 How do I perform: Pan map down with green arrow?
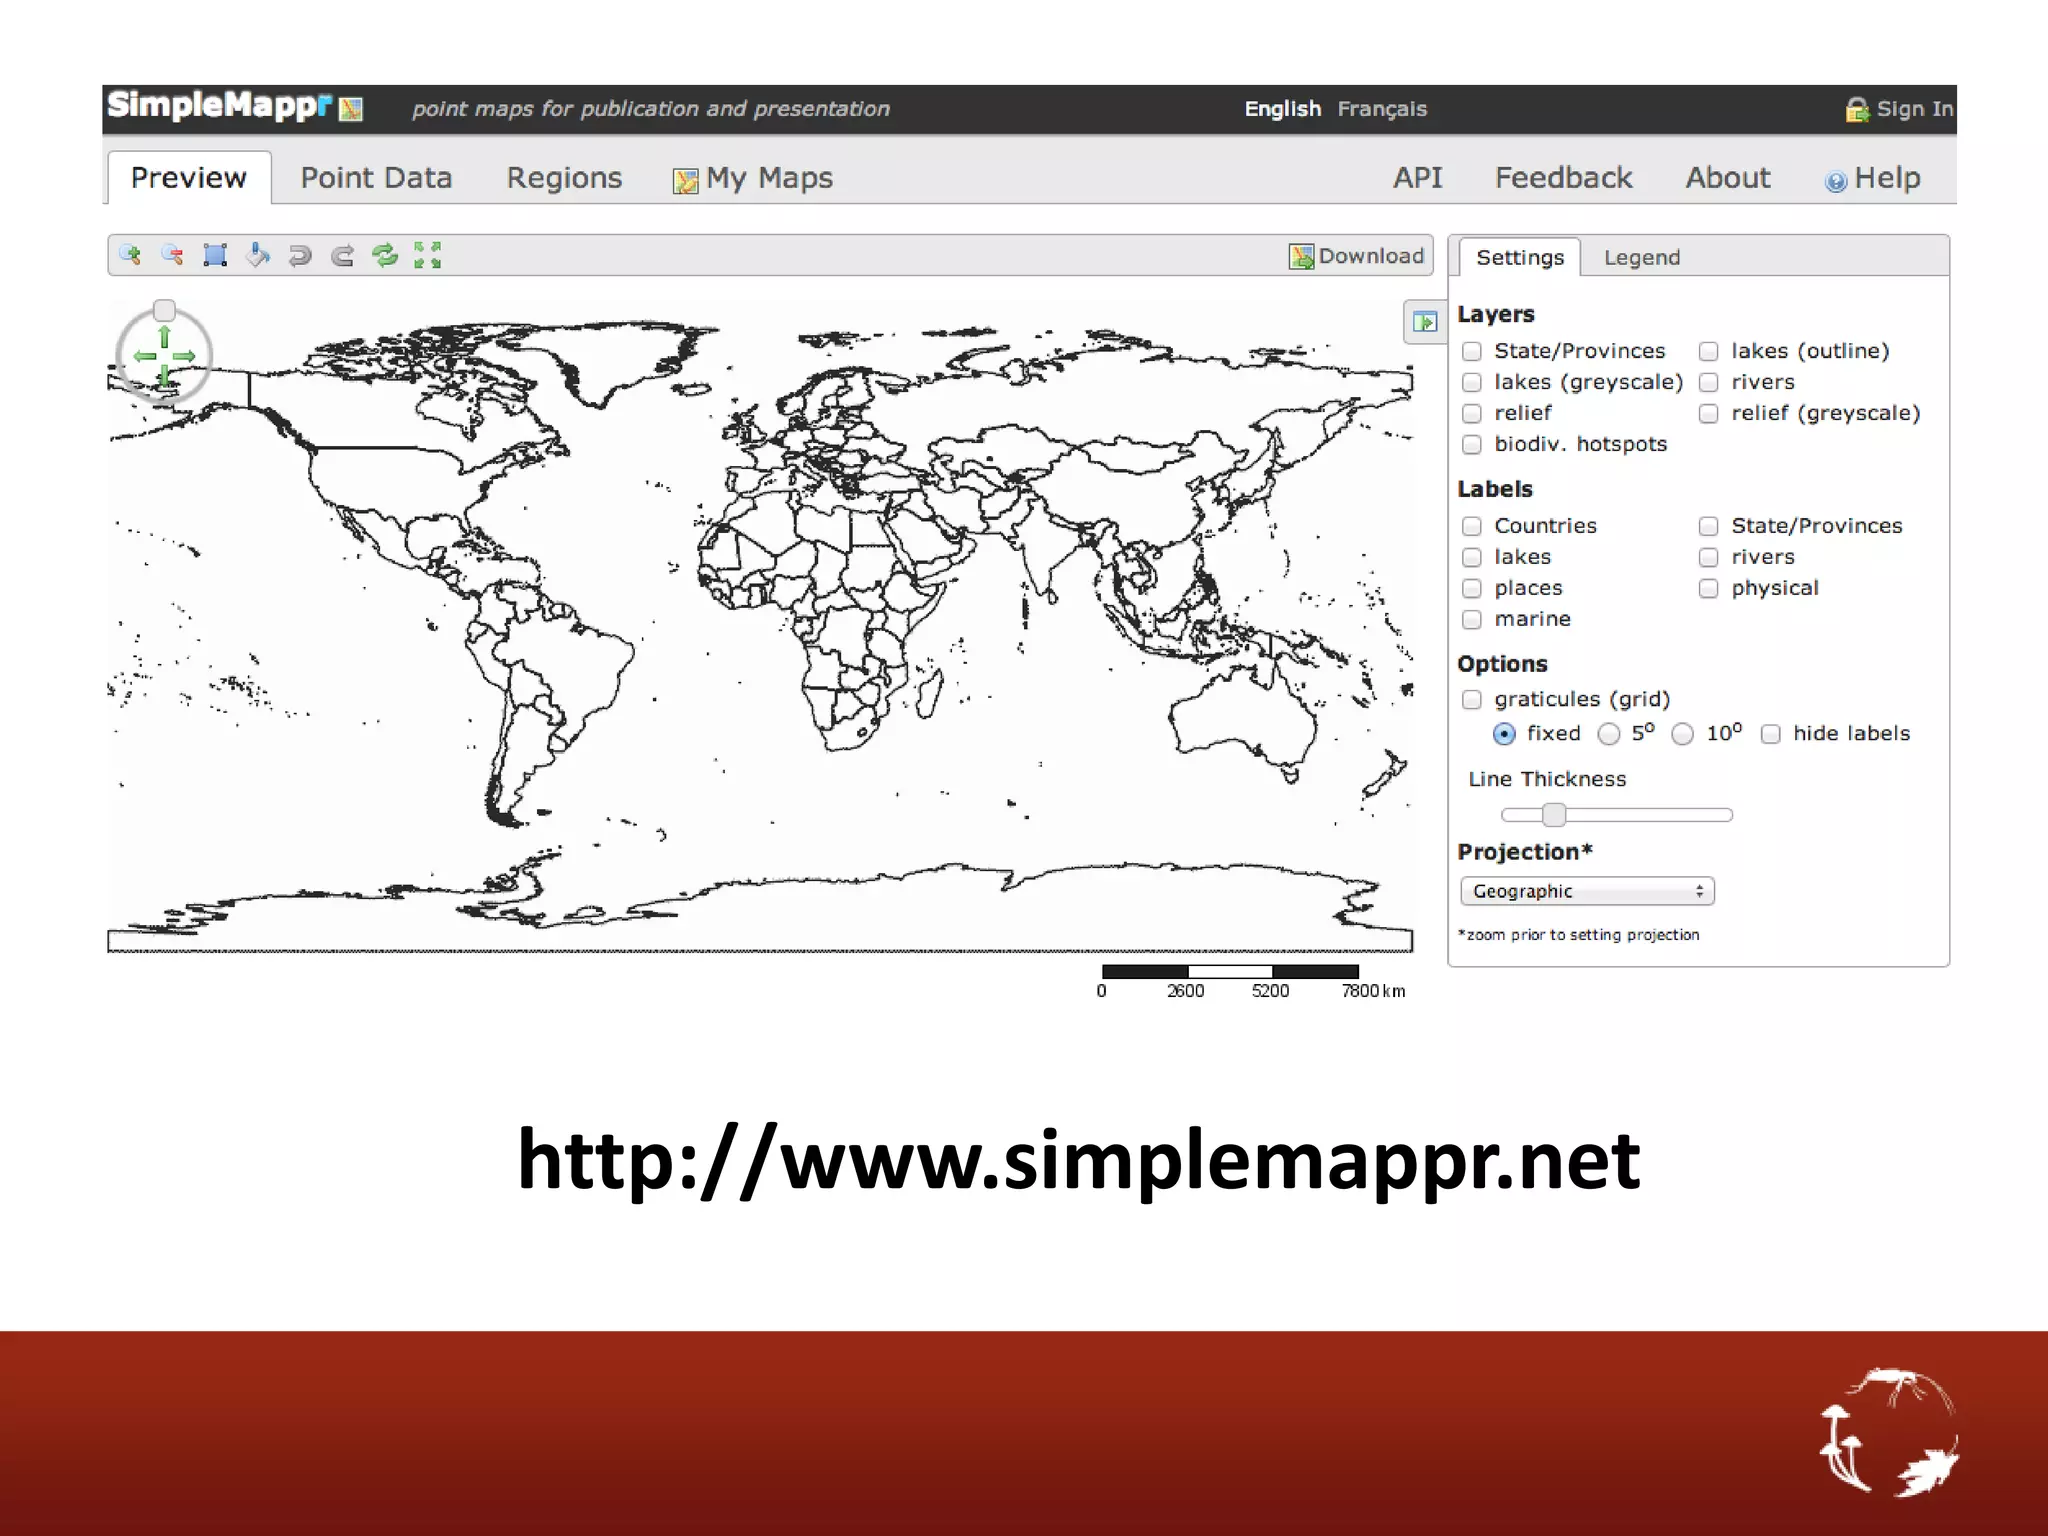tap(165, 376)
